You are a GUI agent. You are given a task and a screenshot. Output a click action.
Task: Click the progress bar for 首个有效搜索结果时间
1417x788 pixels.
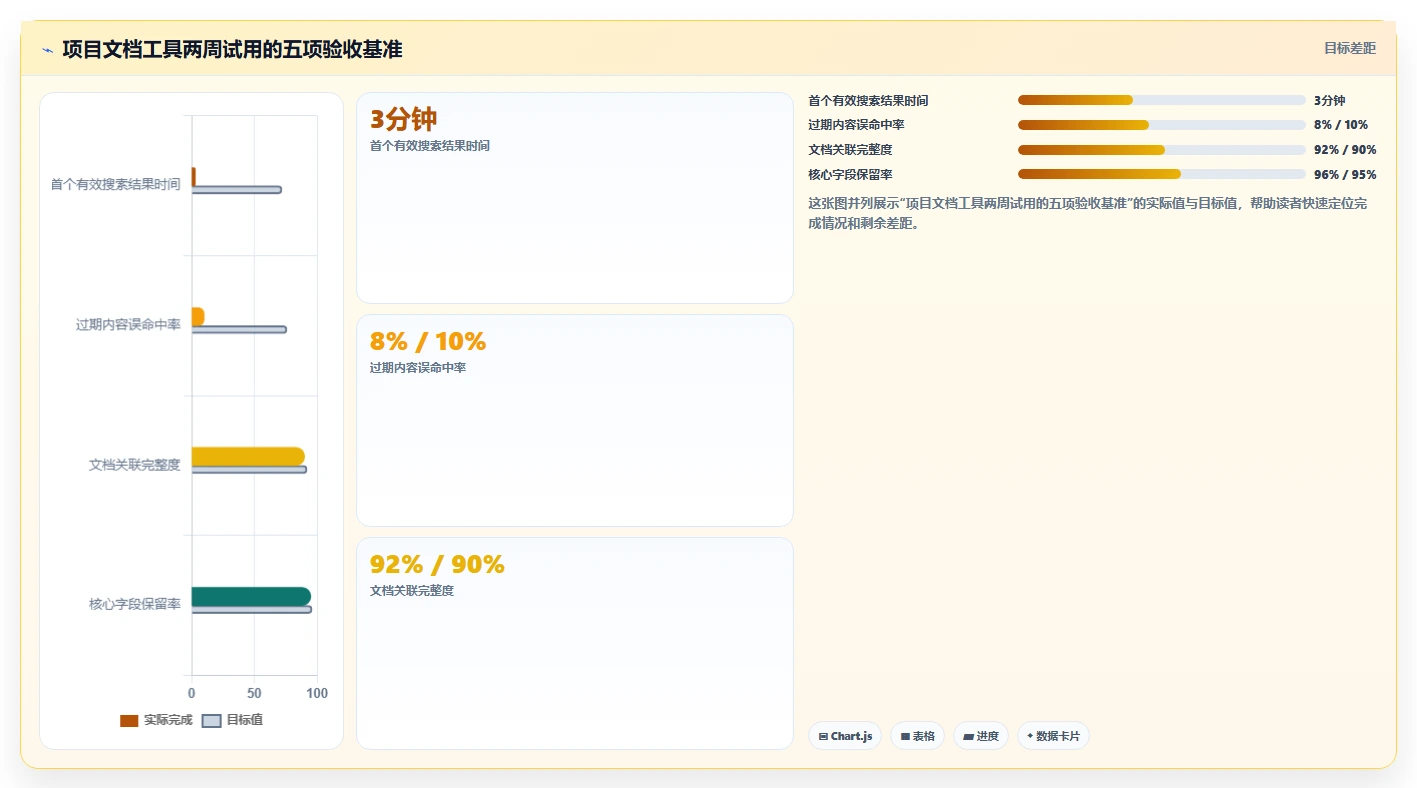pyautogui.click(x=1162, y=100)
